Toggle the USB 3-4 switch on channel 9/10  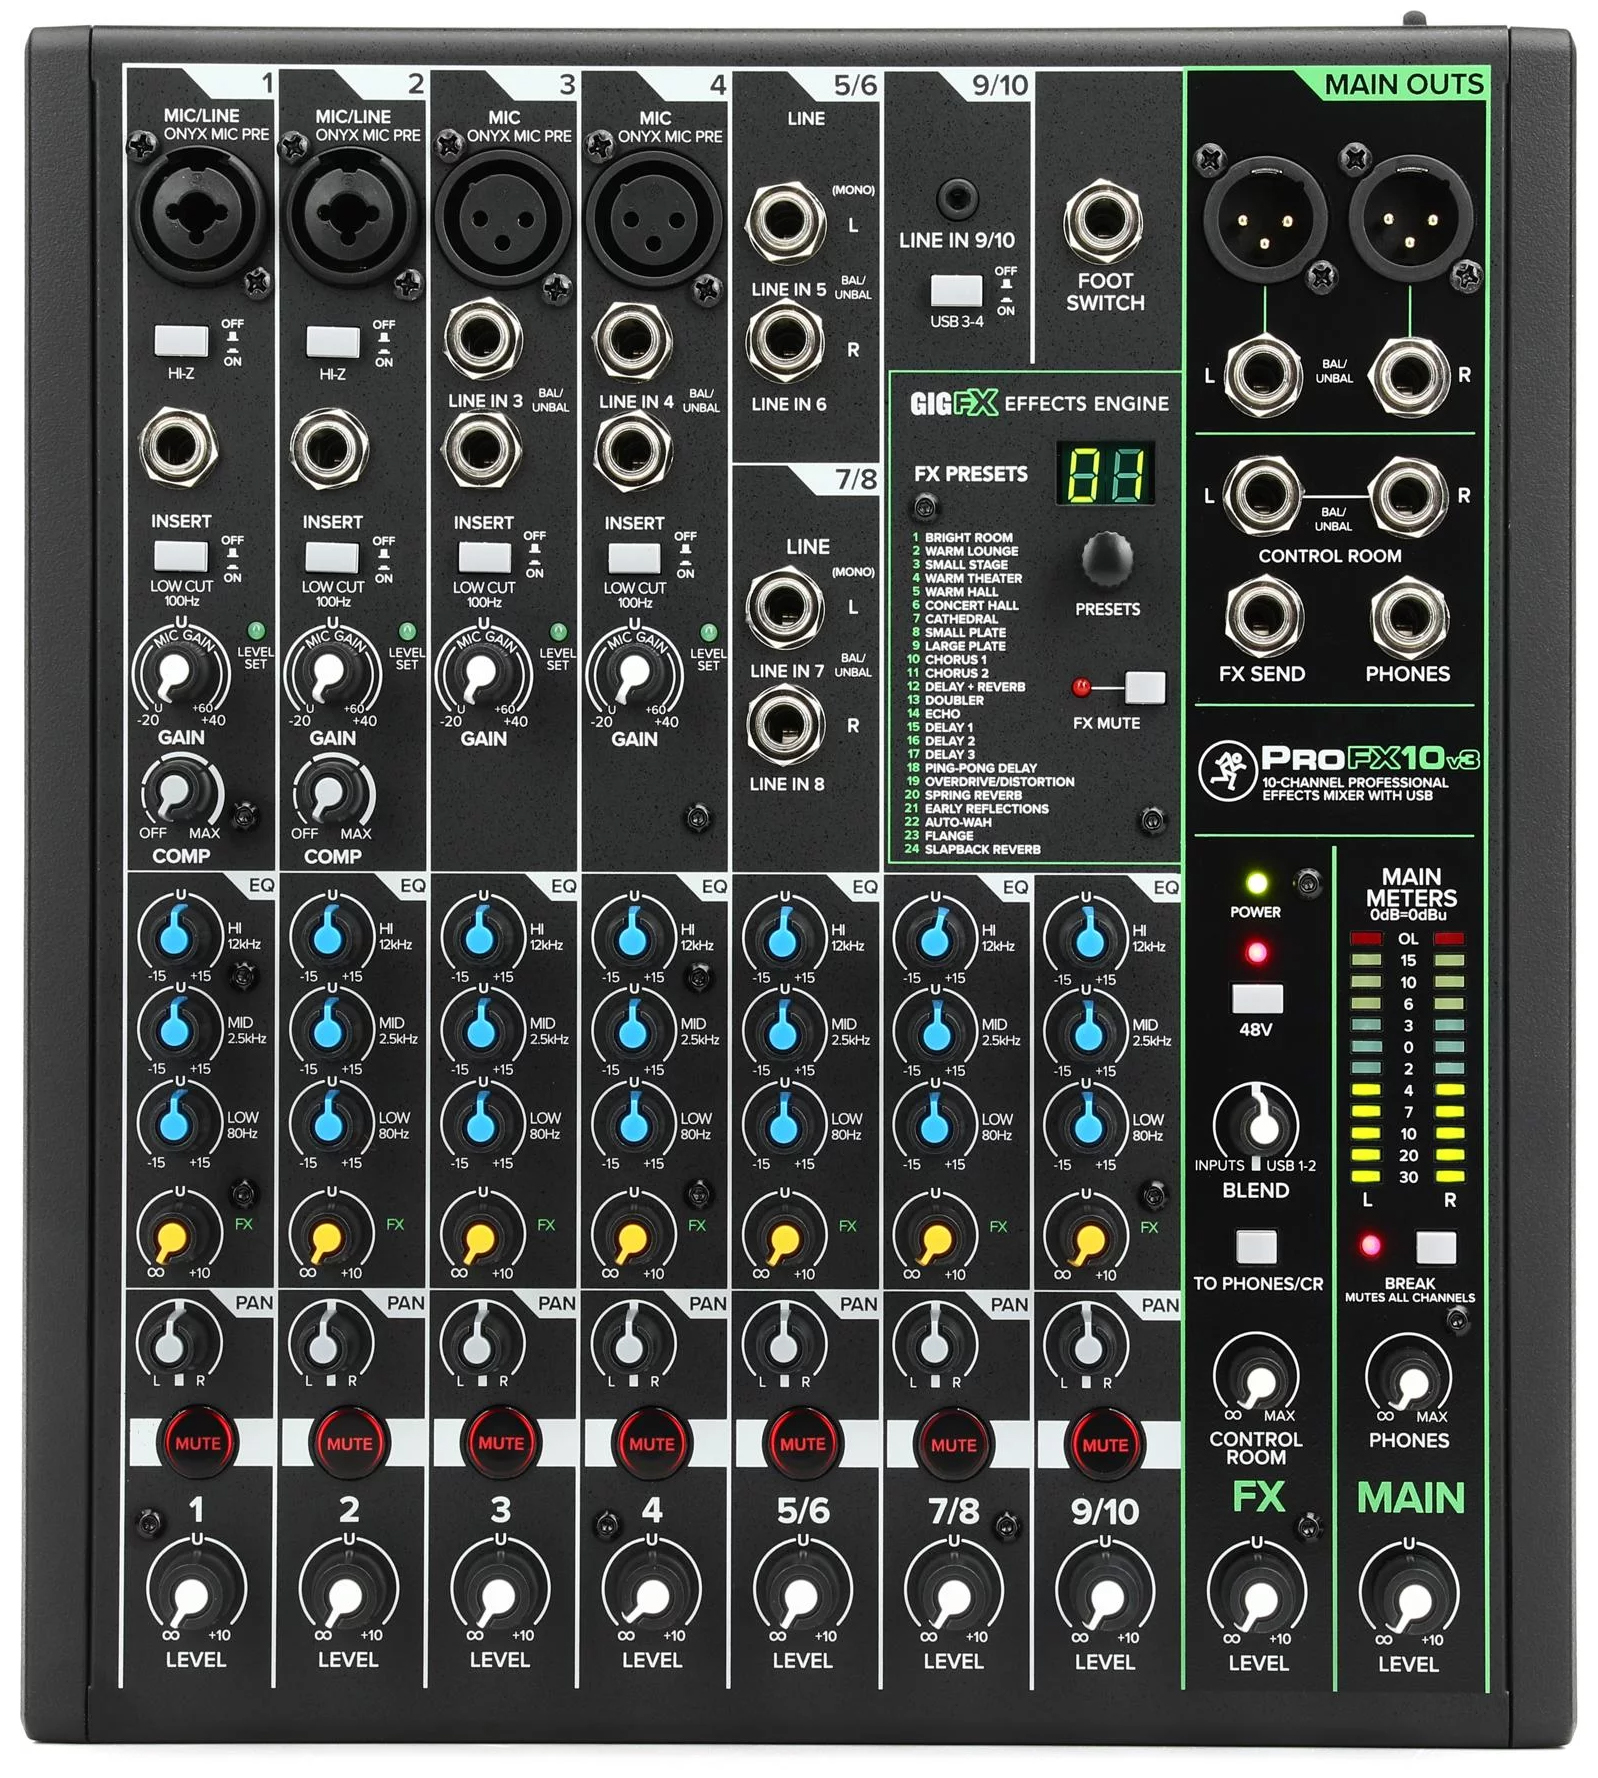956,291
